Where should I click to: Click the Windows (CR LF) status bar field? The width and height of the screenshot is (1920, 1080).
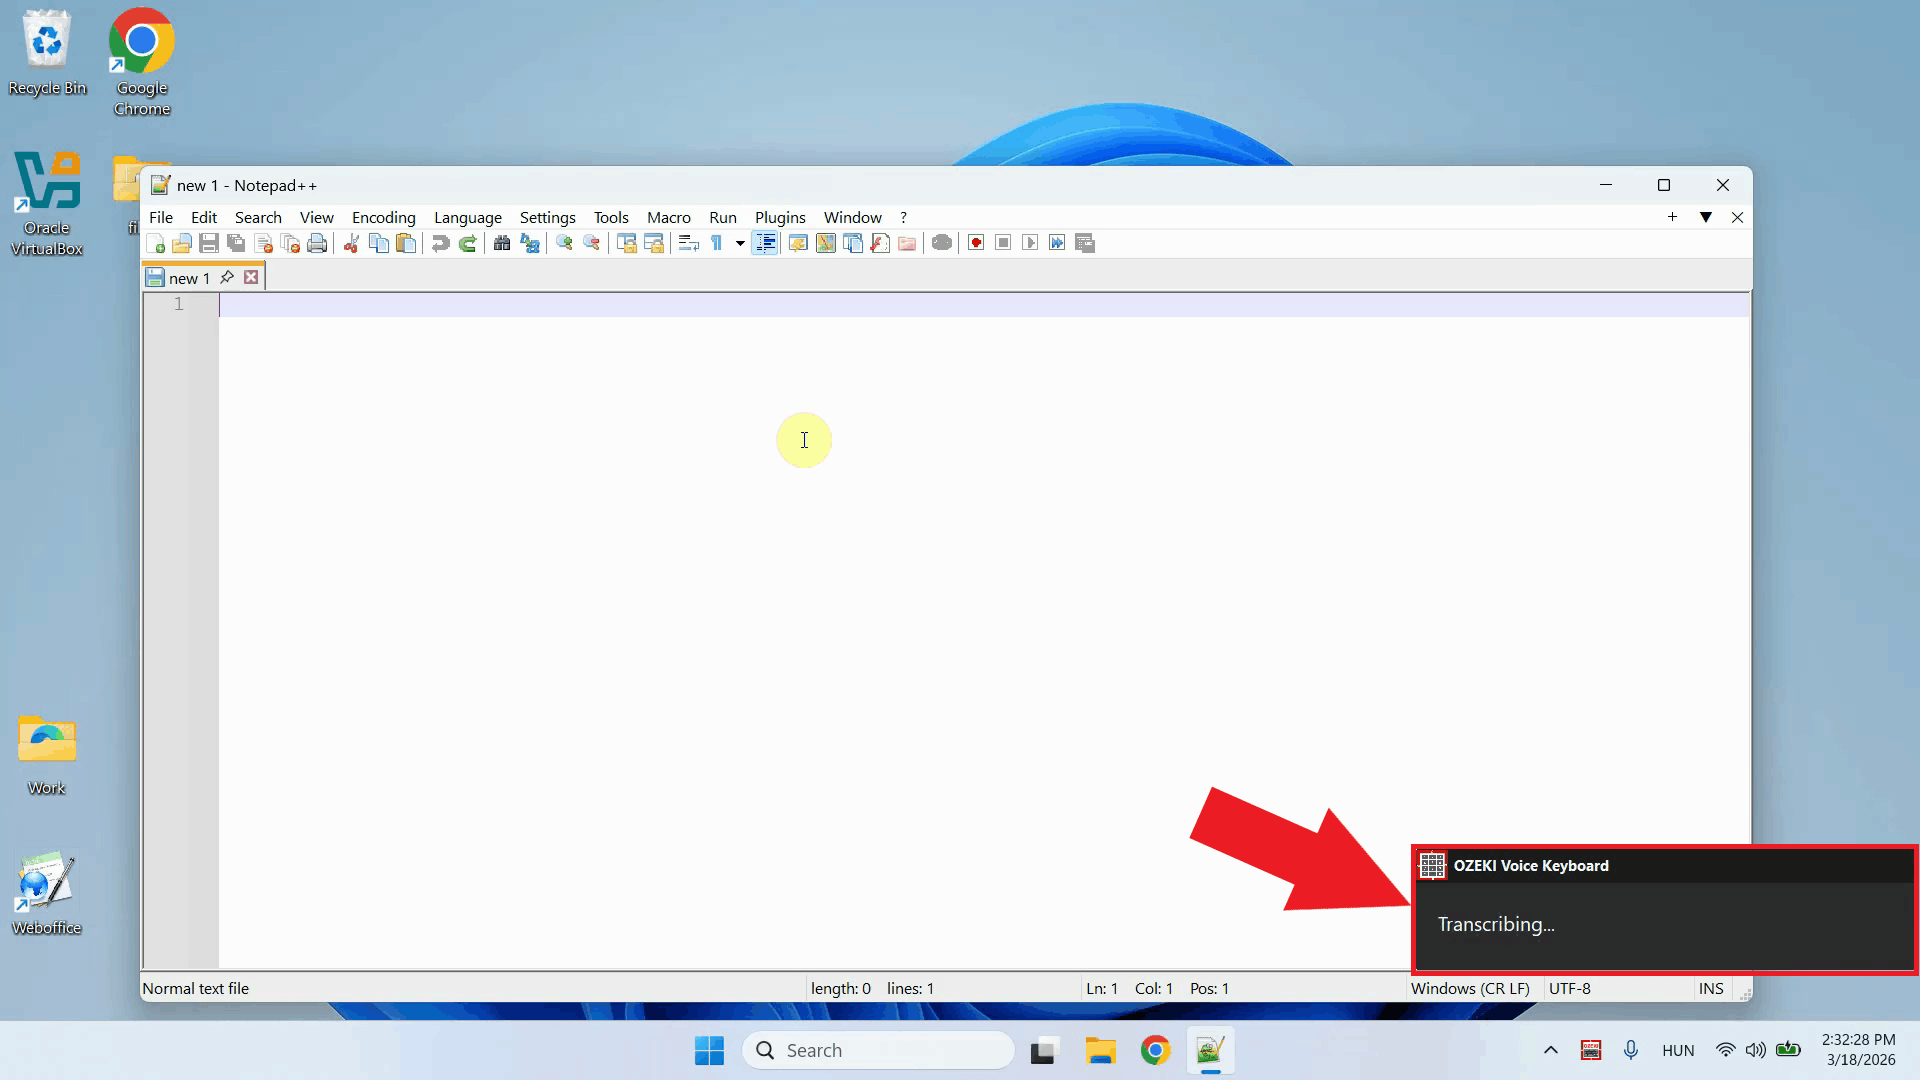tap(1469, 988)
